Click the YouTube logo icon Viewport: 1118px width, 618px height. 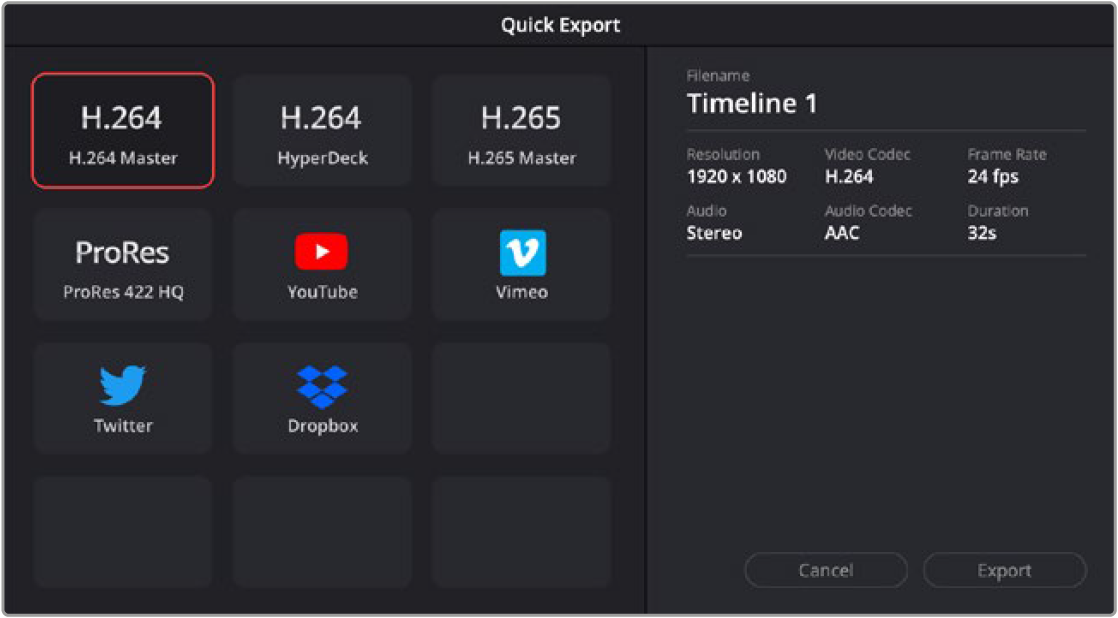tap(322, 252)
